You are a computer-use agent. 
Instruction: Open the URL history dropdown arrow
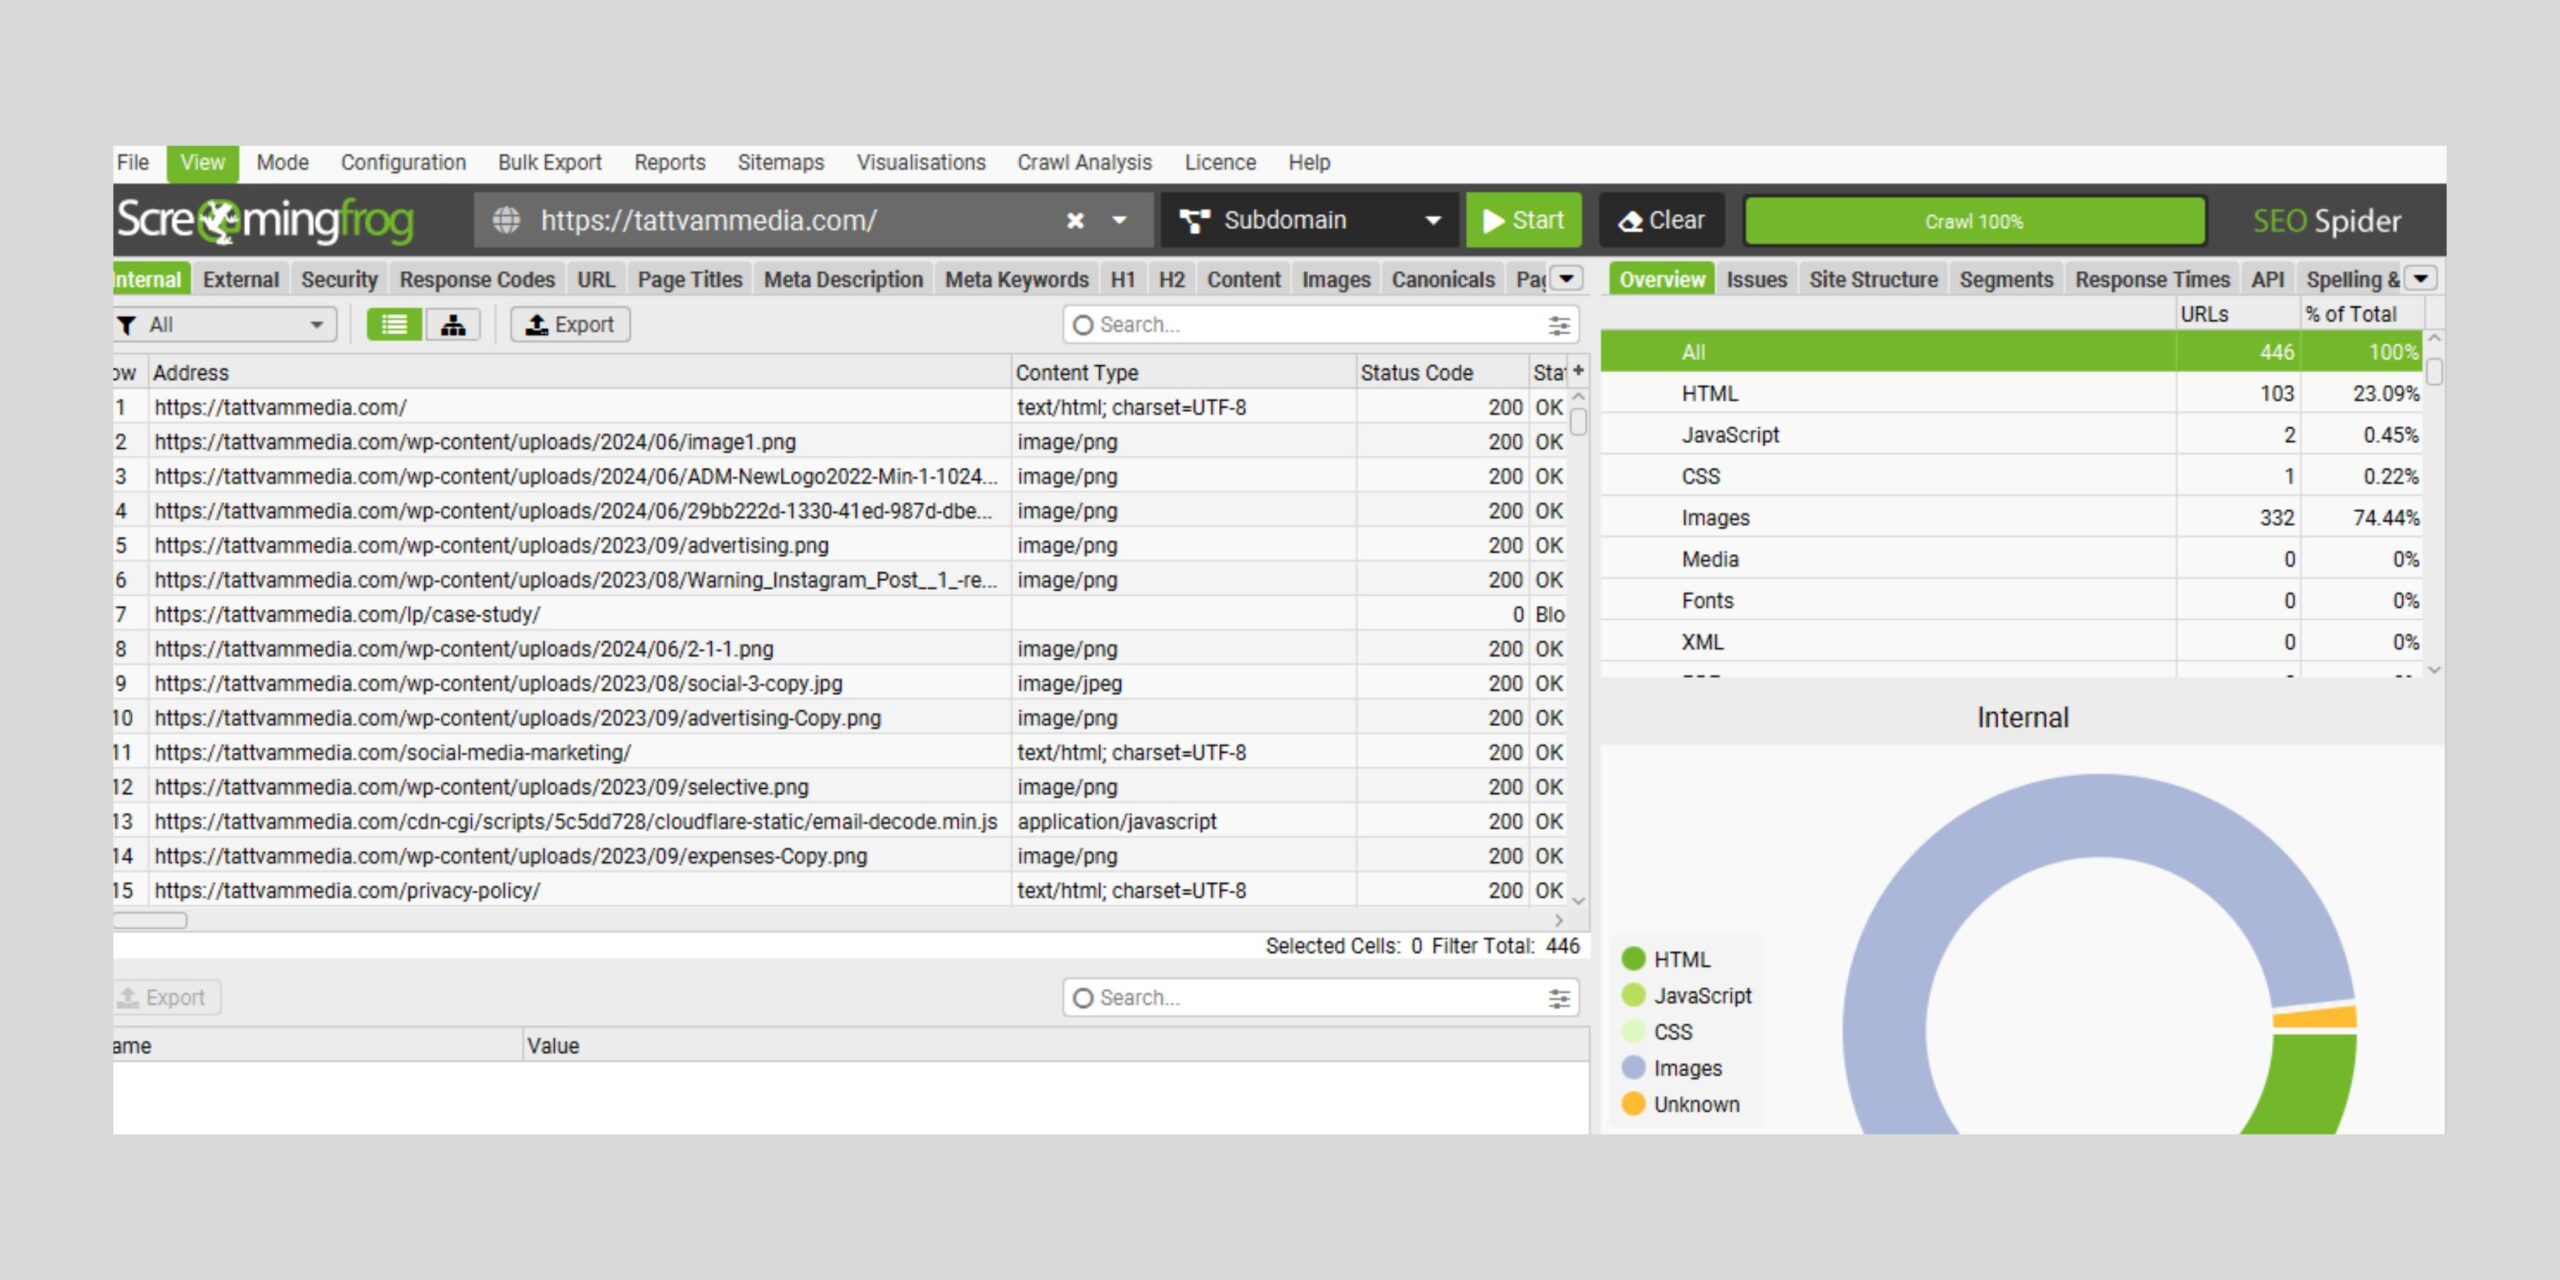click(x=1120, y=220)
